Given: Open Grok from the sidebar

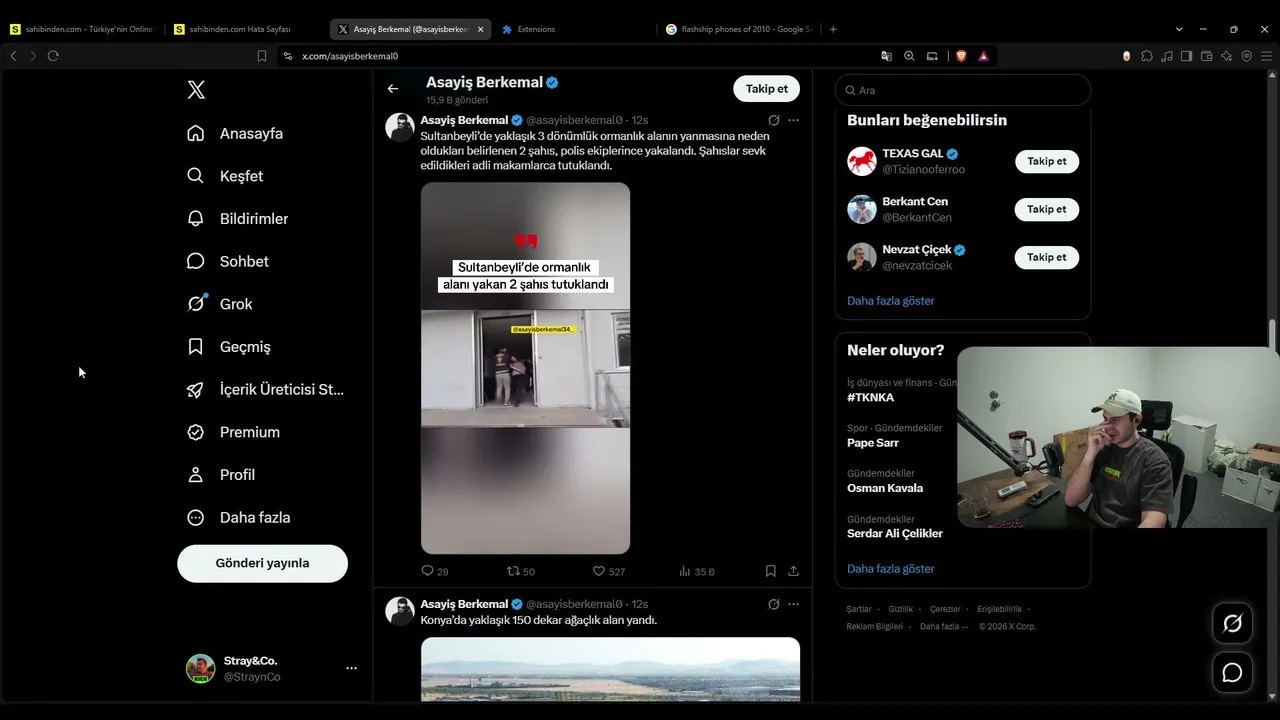Looking at the screenshot, I should coord(220,304).
